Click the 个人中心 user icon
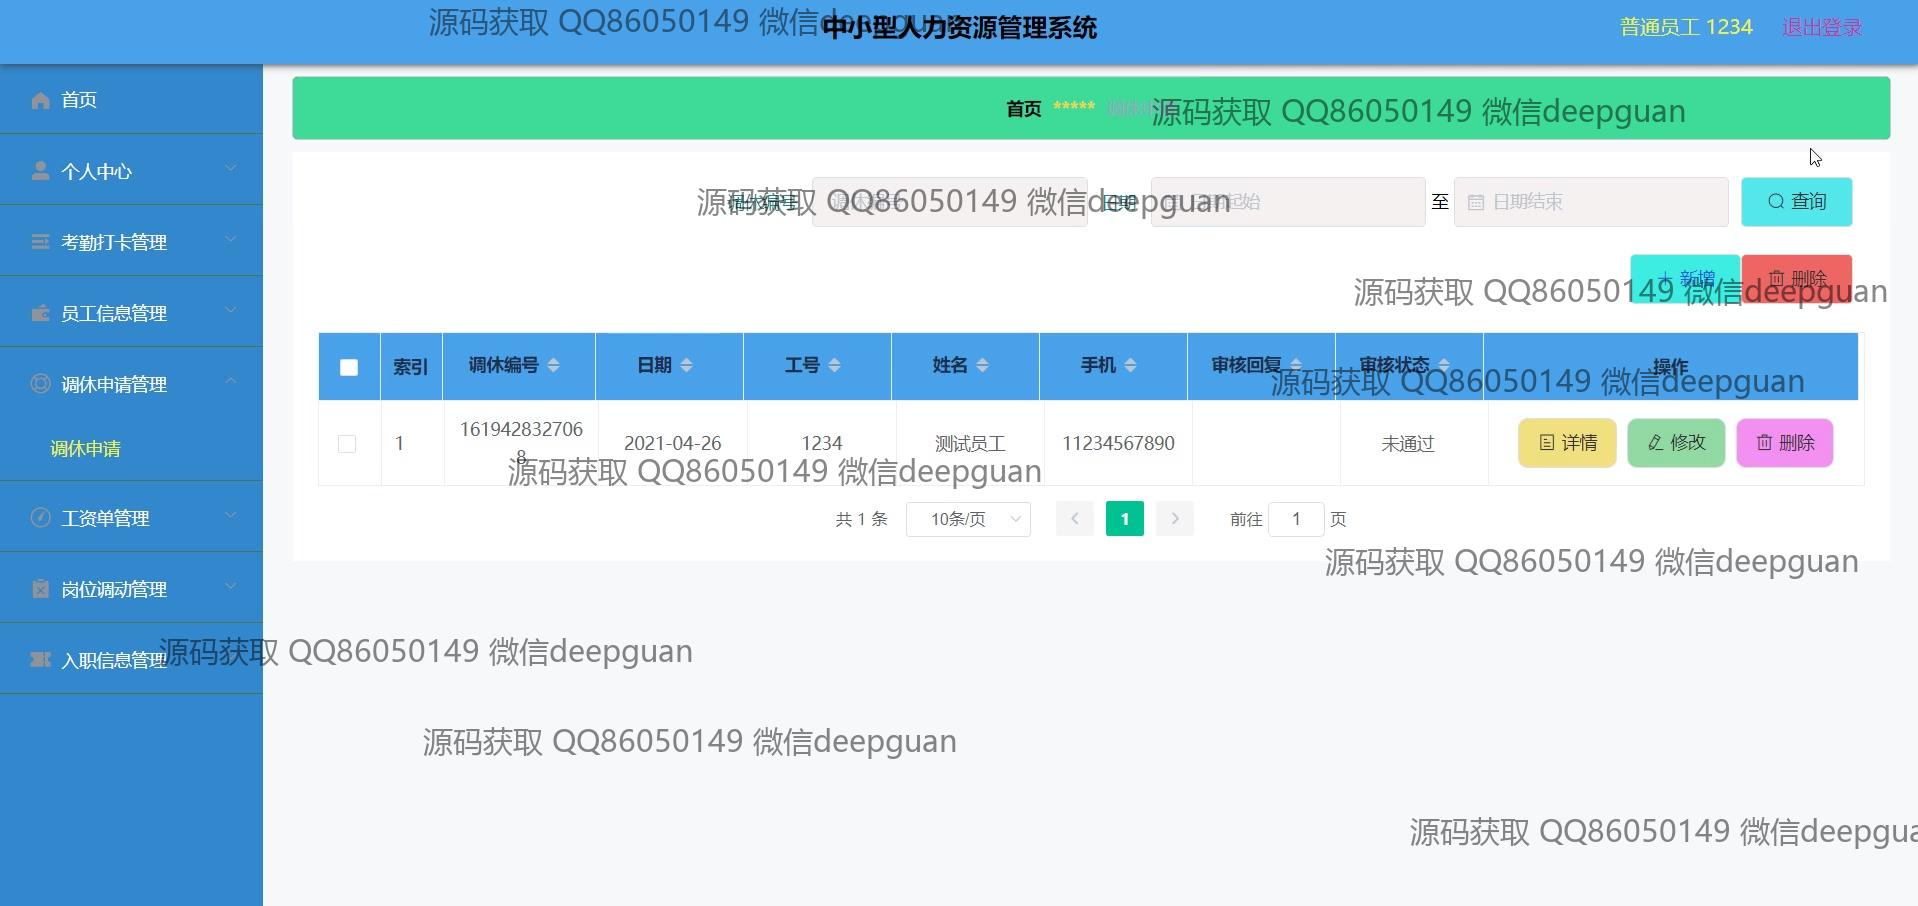This screenshot has height=906, width=1918. pyautogui.click(x=40, y=171)
